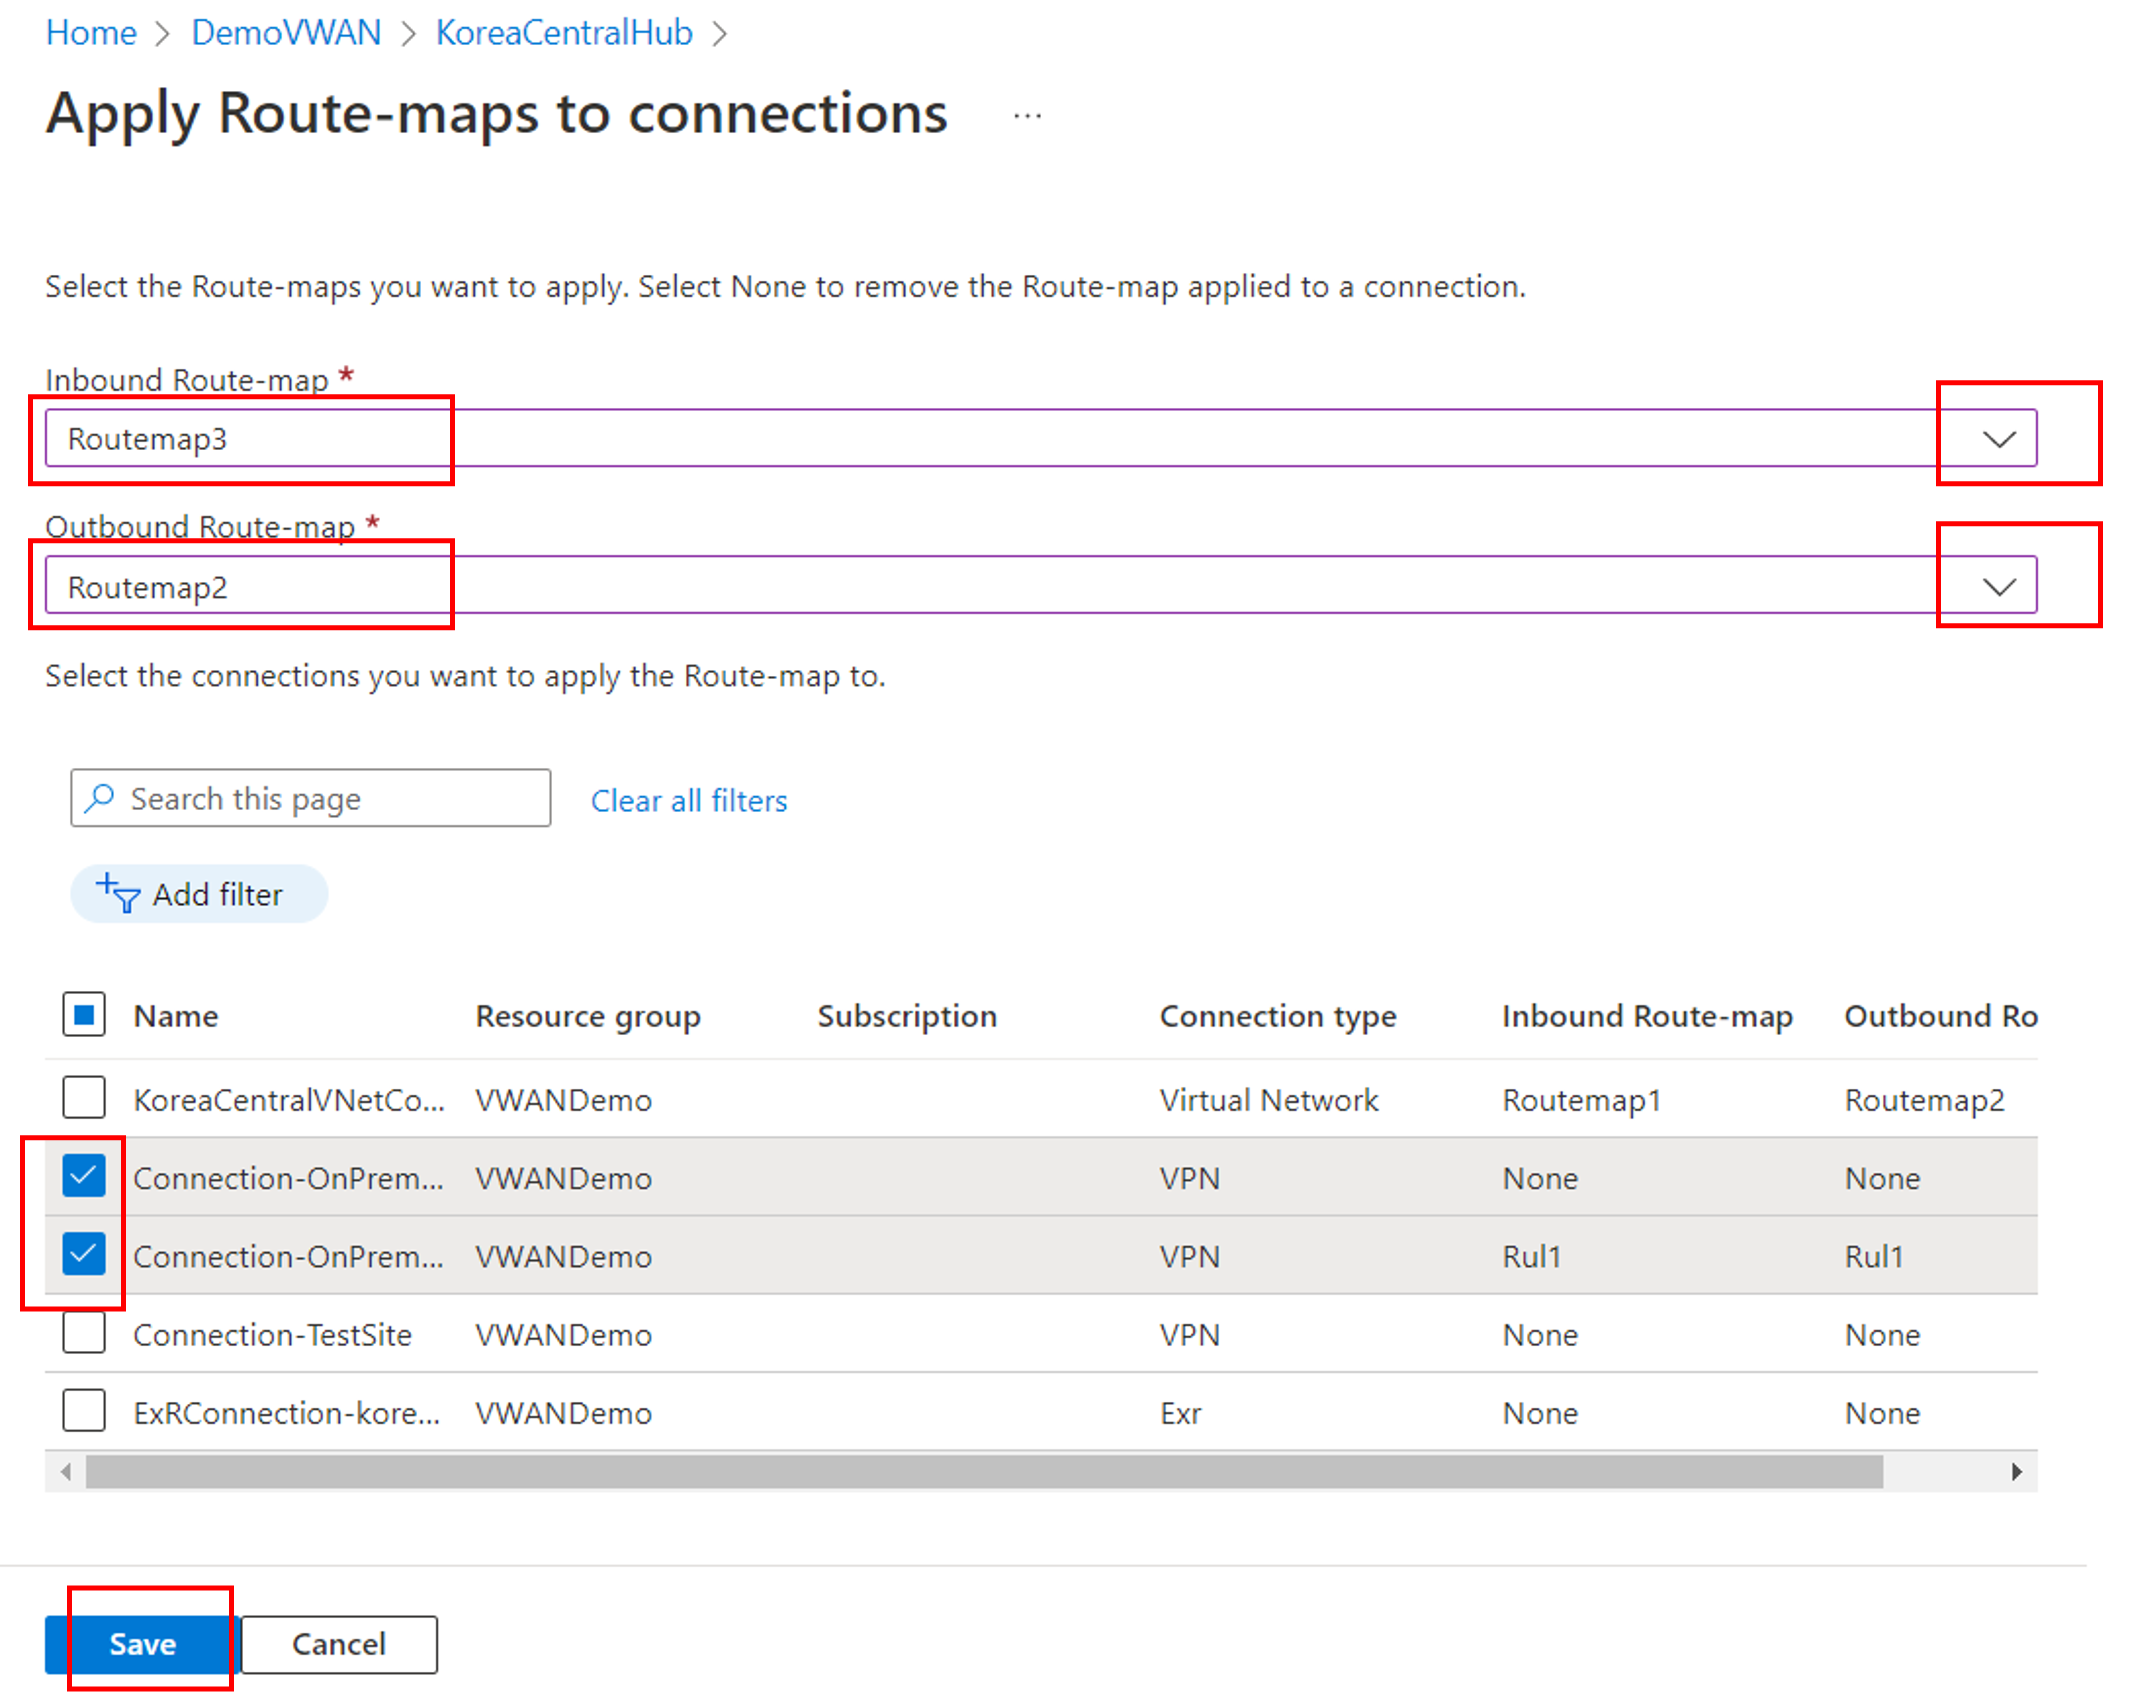Expand the Outbound Route-map dropdown chevron
The image size is (2154, 1706).
point(1998,587)
